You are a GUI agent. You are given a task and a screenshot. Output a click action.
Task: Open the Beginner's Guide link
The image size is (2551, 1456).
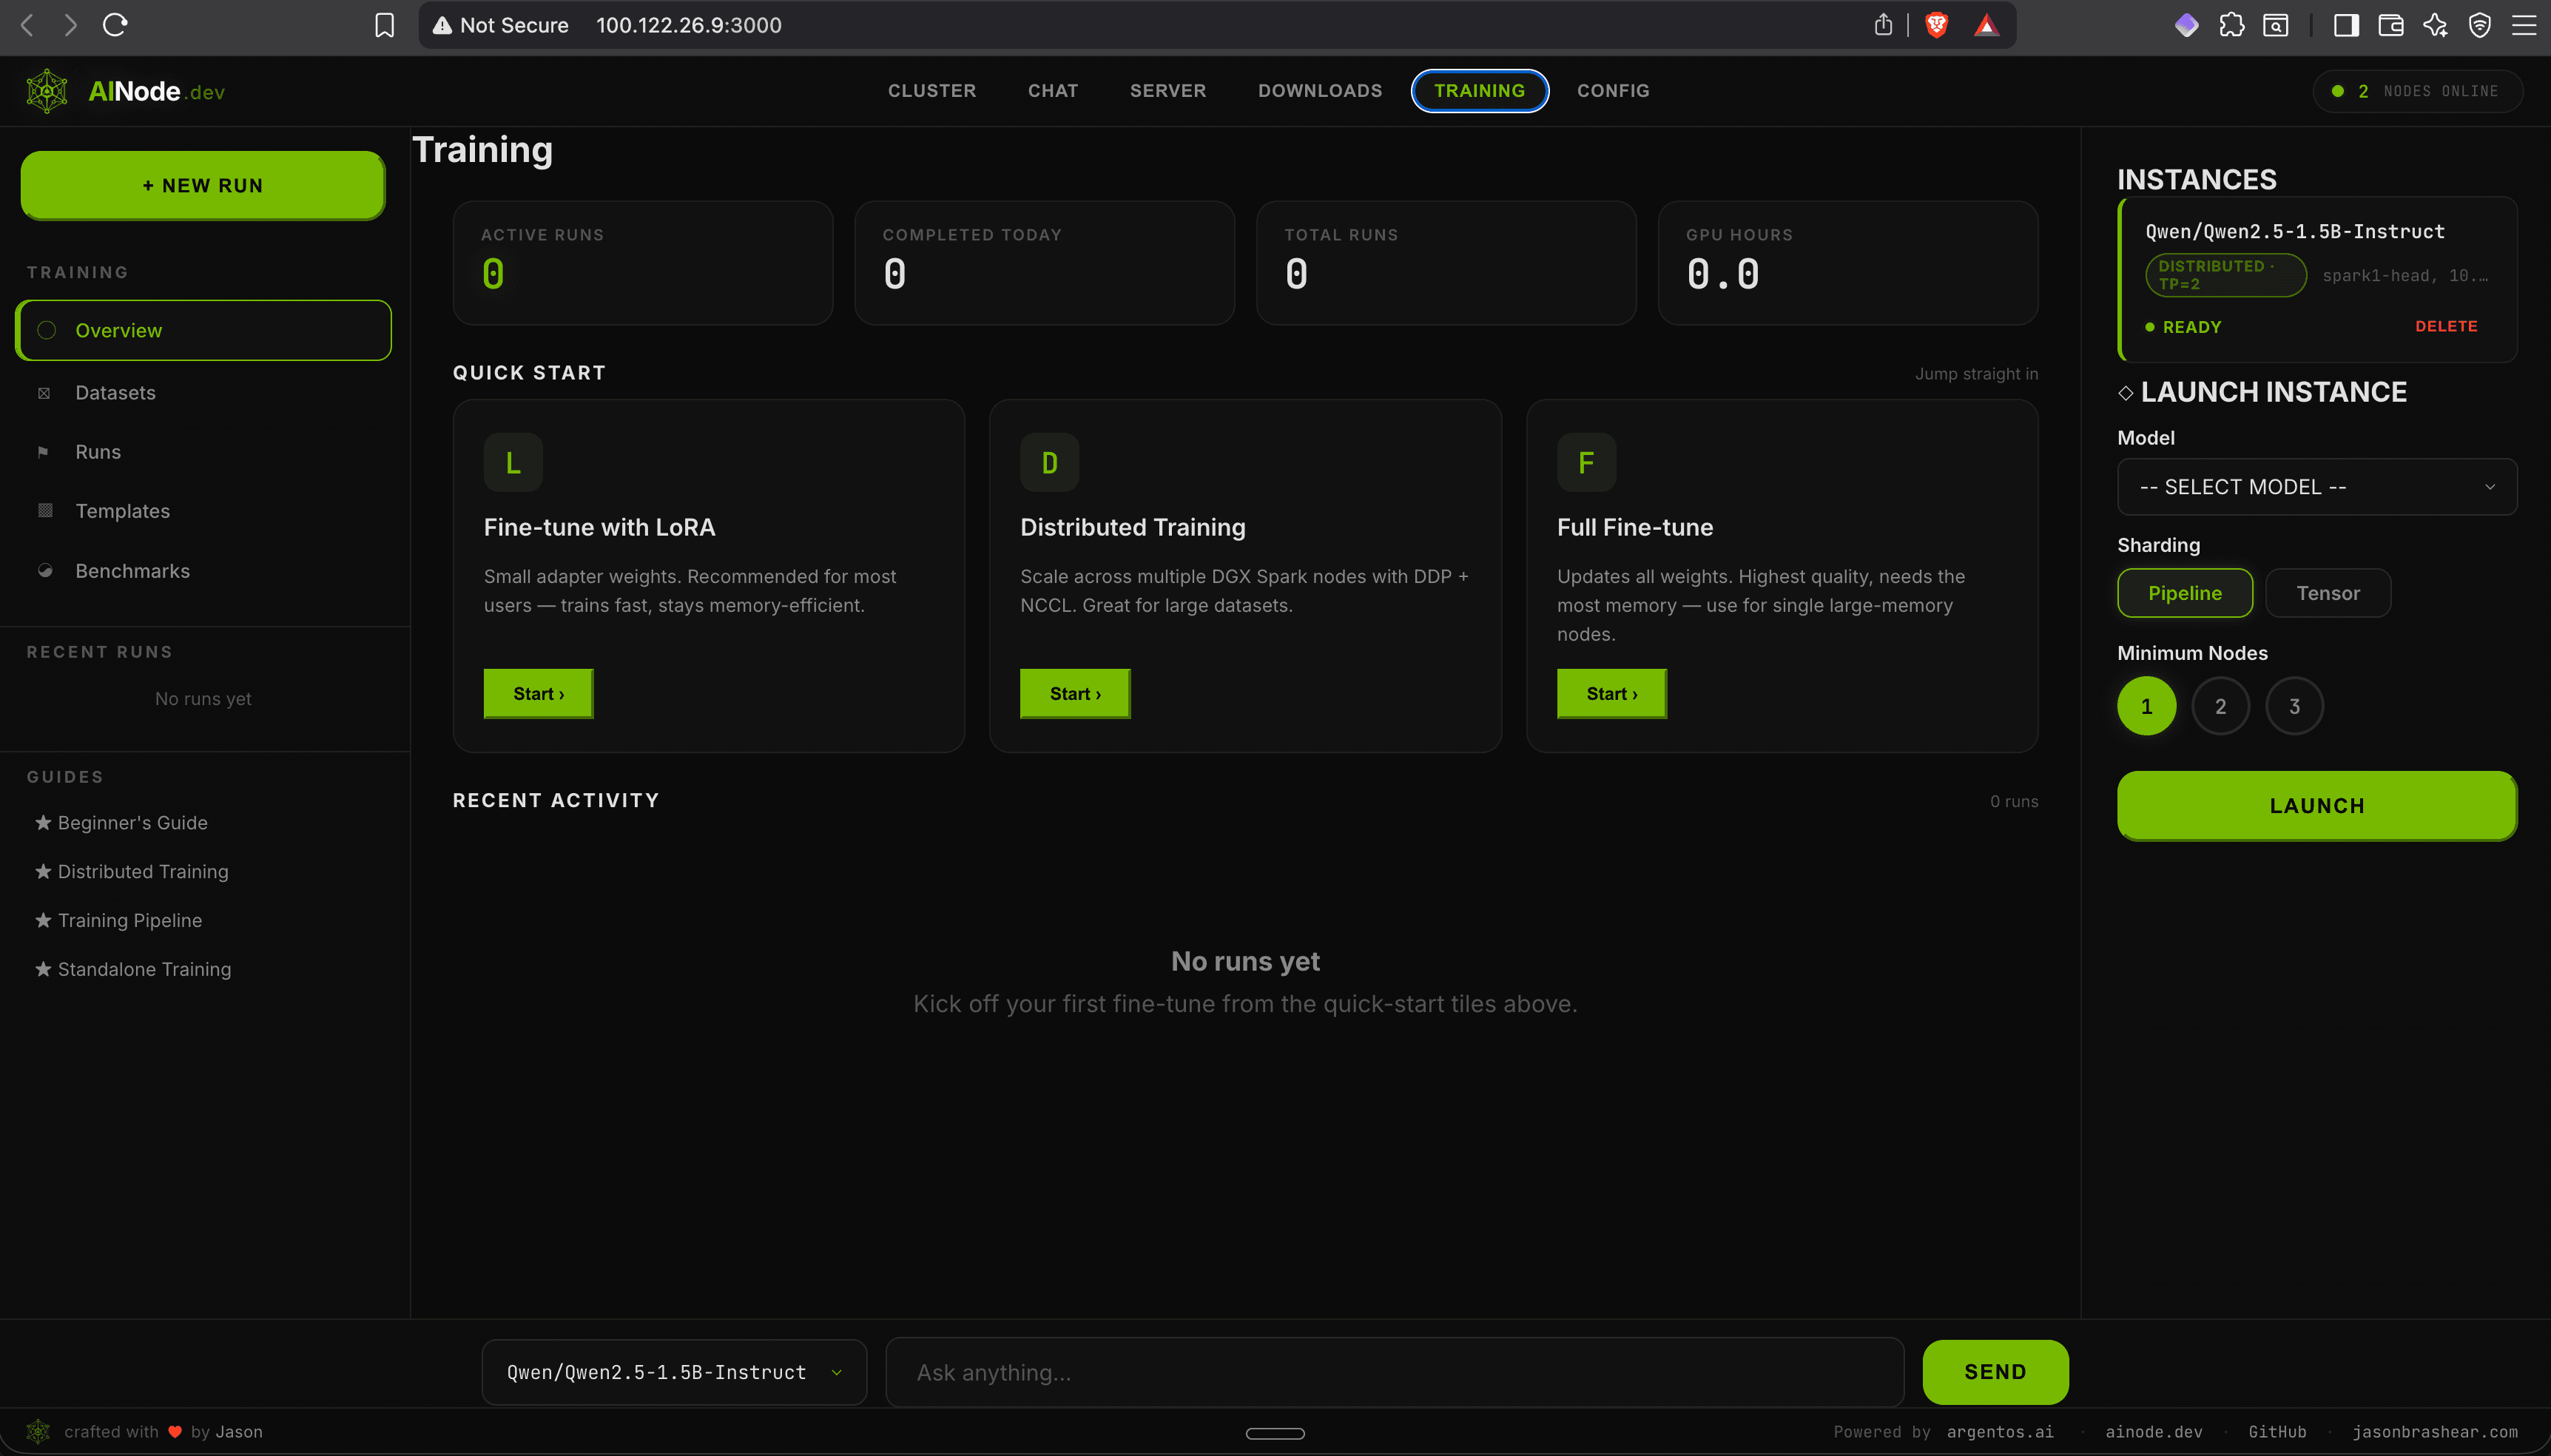(132, 822)
